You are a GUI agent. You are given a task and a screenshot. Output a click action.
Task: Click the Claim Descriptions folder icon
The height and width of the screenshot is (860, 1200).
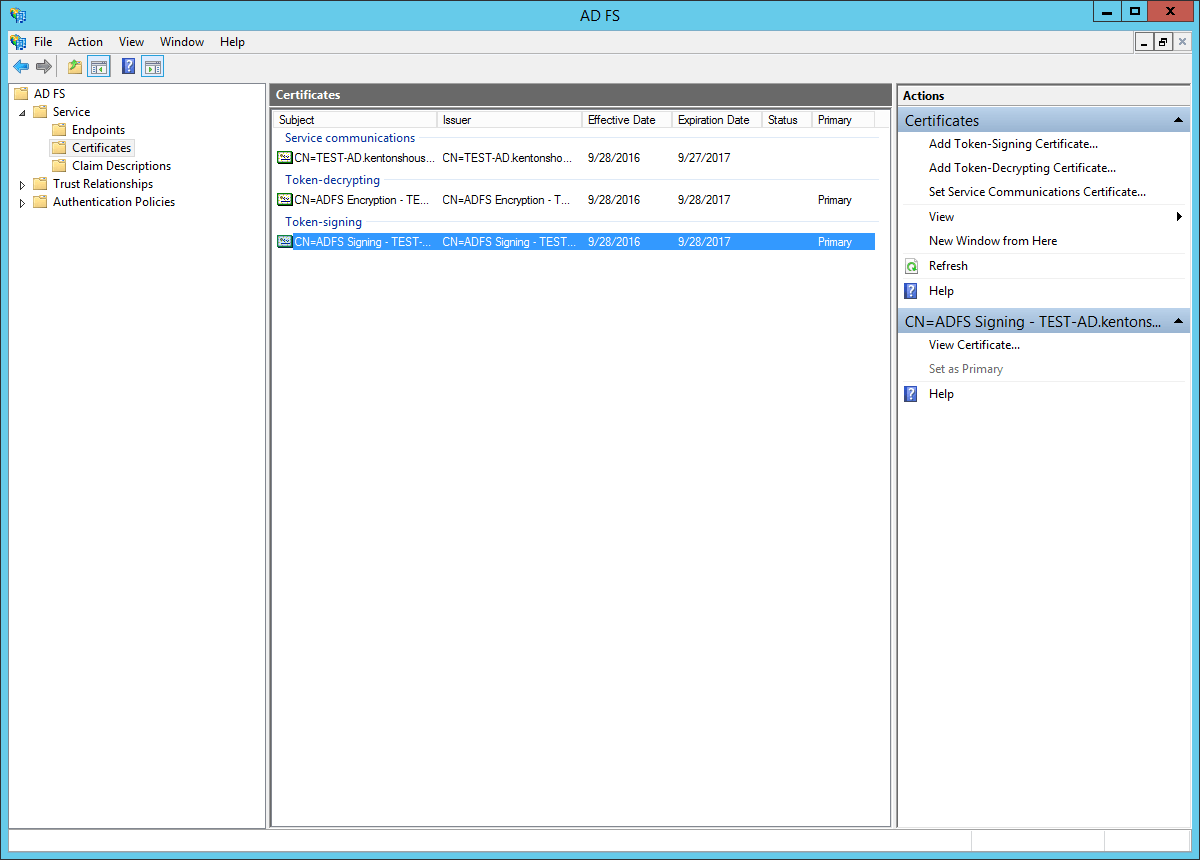[x=59, y=166]
